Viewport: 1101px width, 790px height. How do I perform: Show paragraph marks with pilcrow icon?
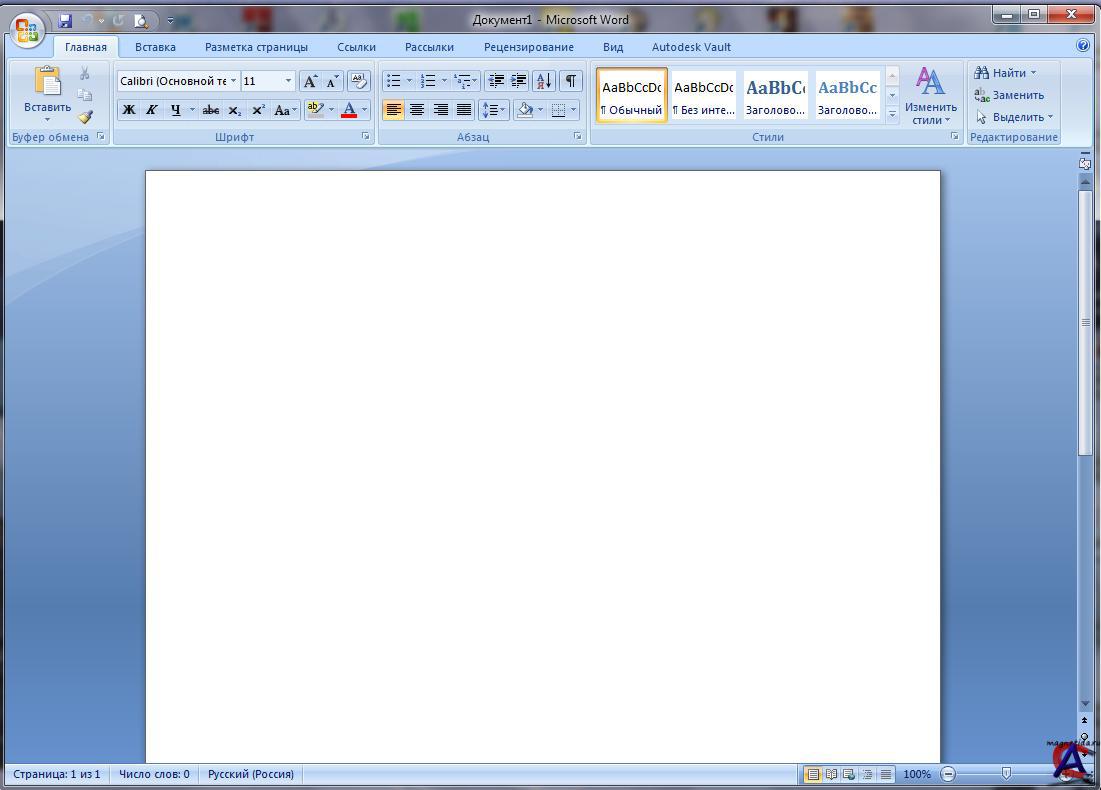click(x=570, y=81)
